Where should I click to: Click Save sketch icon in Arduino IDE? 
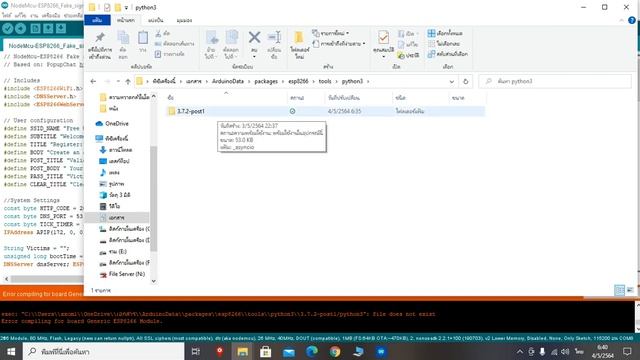point(61,28)
